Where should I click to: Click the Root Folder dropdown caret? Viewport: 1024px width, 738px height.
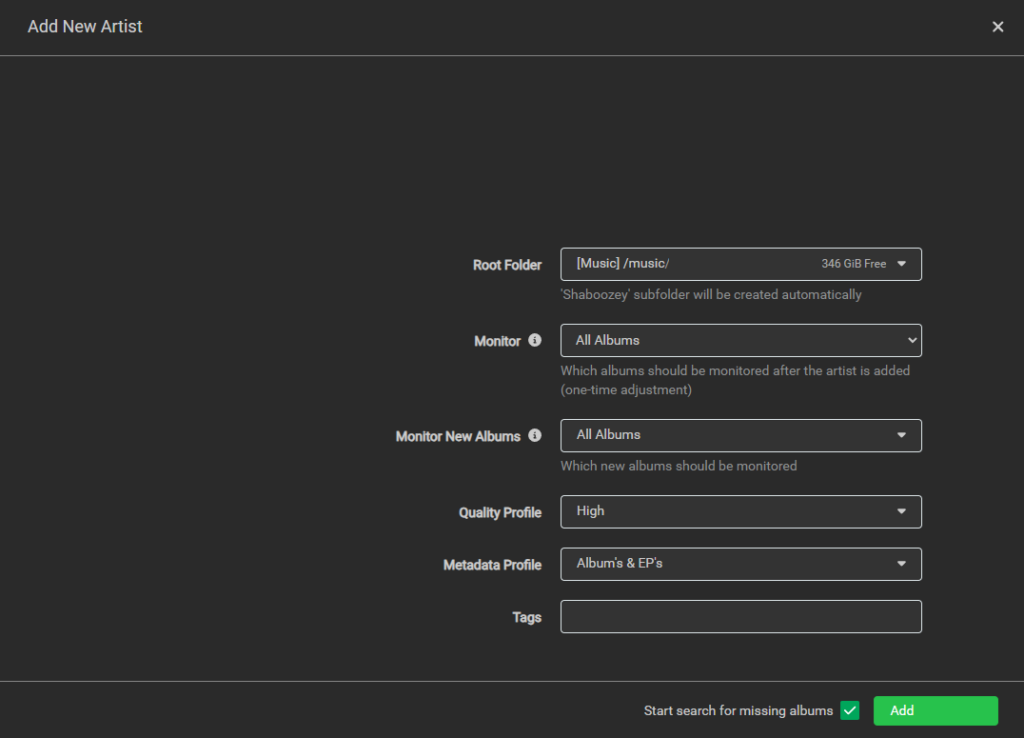coord(903,264)
